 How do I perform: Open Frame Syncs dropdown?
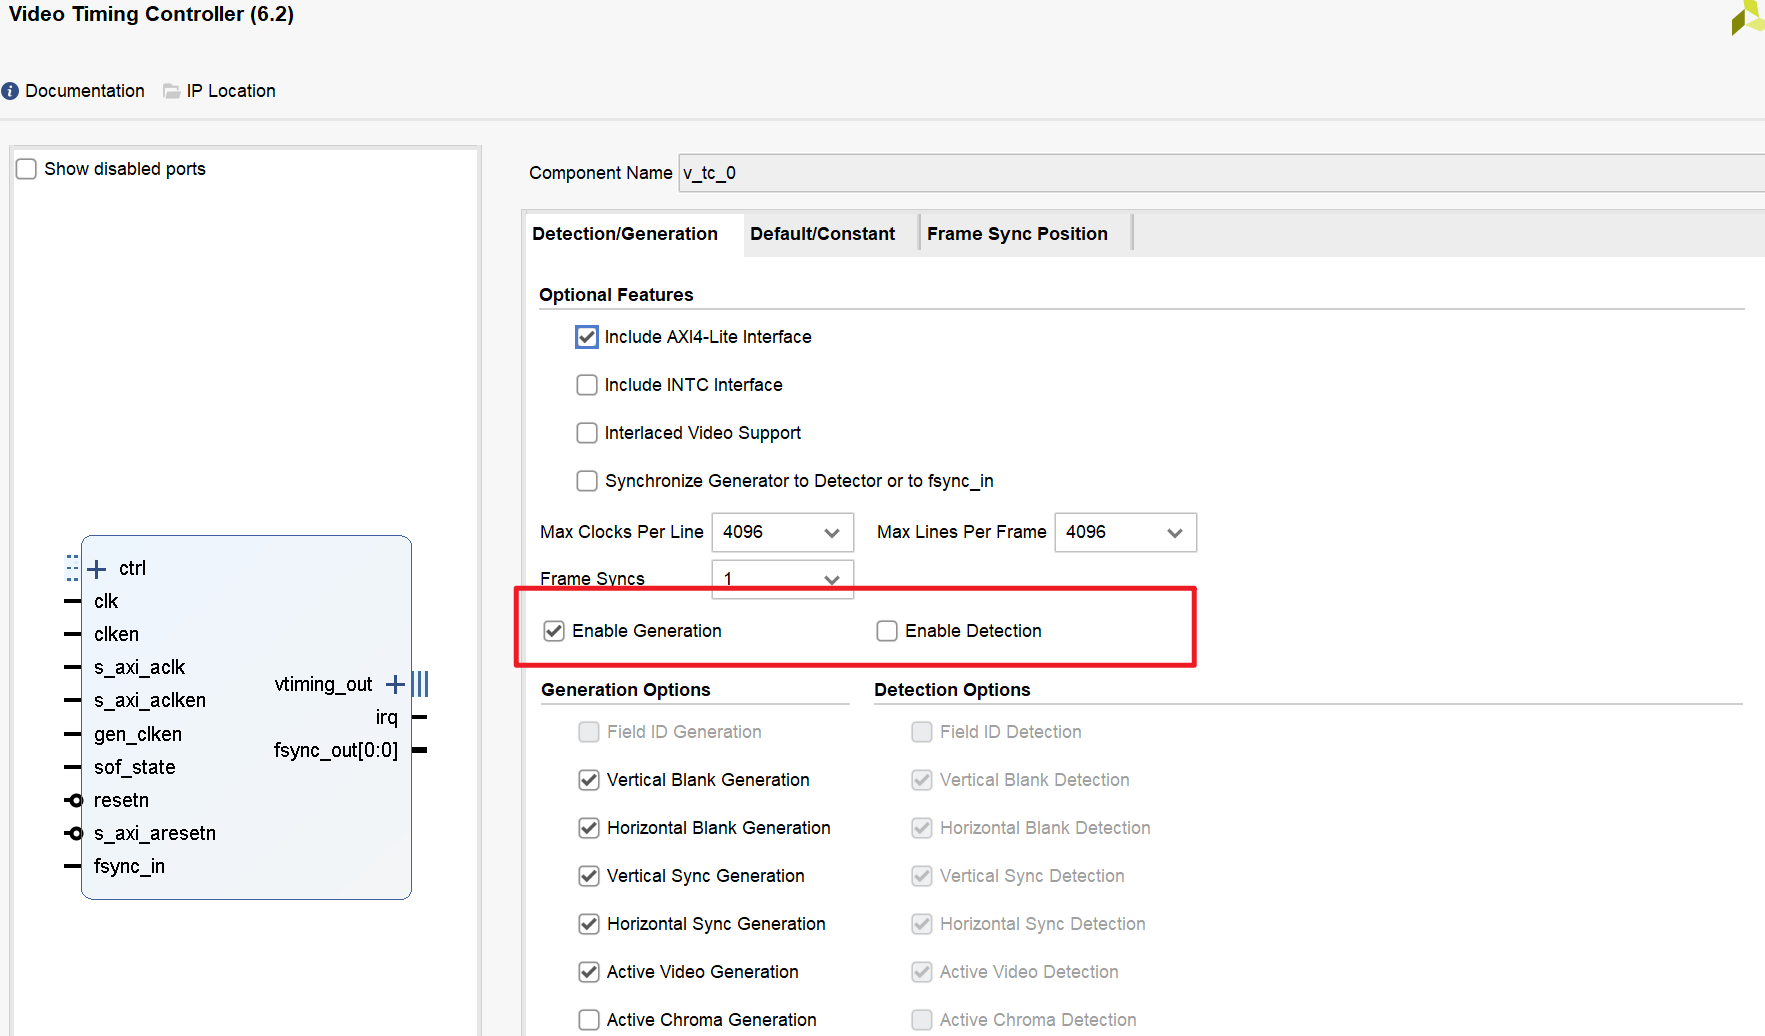click(782, 579)
